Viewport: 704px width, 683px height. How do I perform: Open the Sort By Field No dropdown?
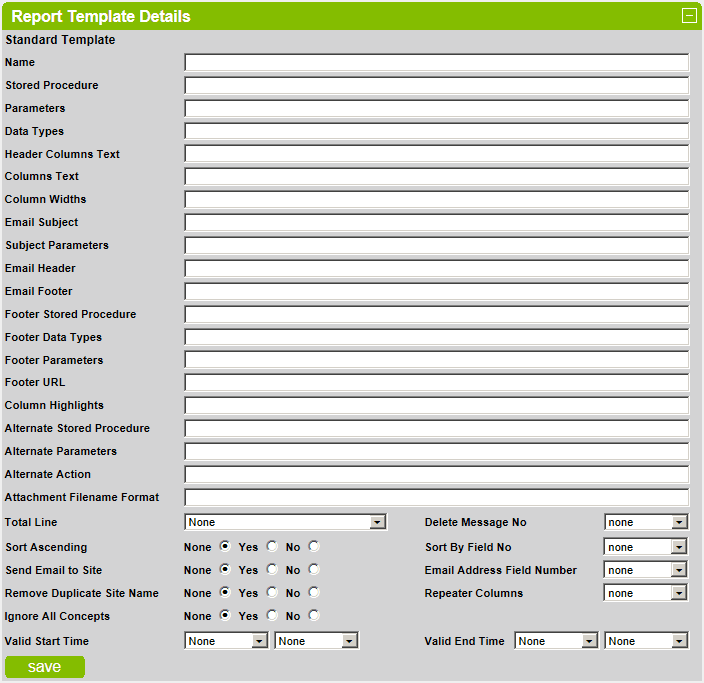[645, 547]
